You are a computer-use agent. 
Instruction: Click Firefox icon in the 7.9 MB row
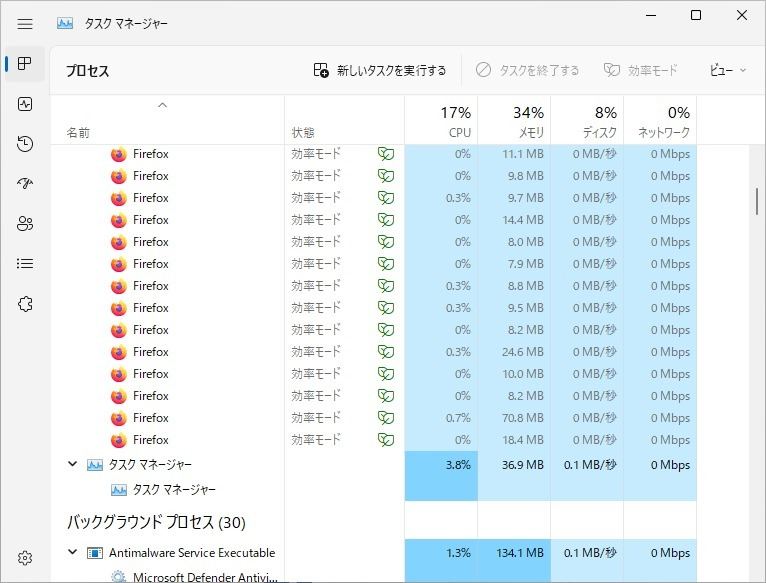tap(119, 264)
